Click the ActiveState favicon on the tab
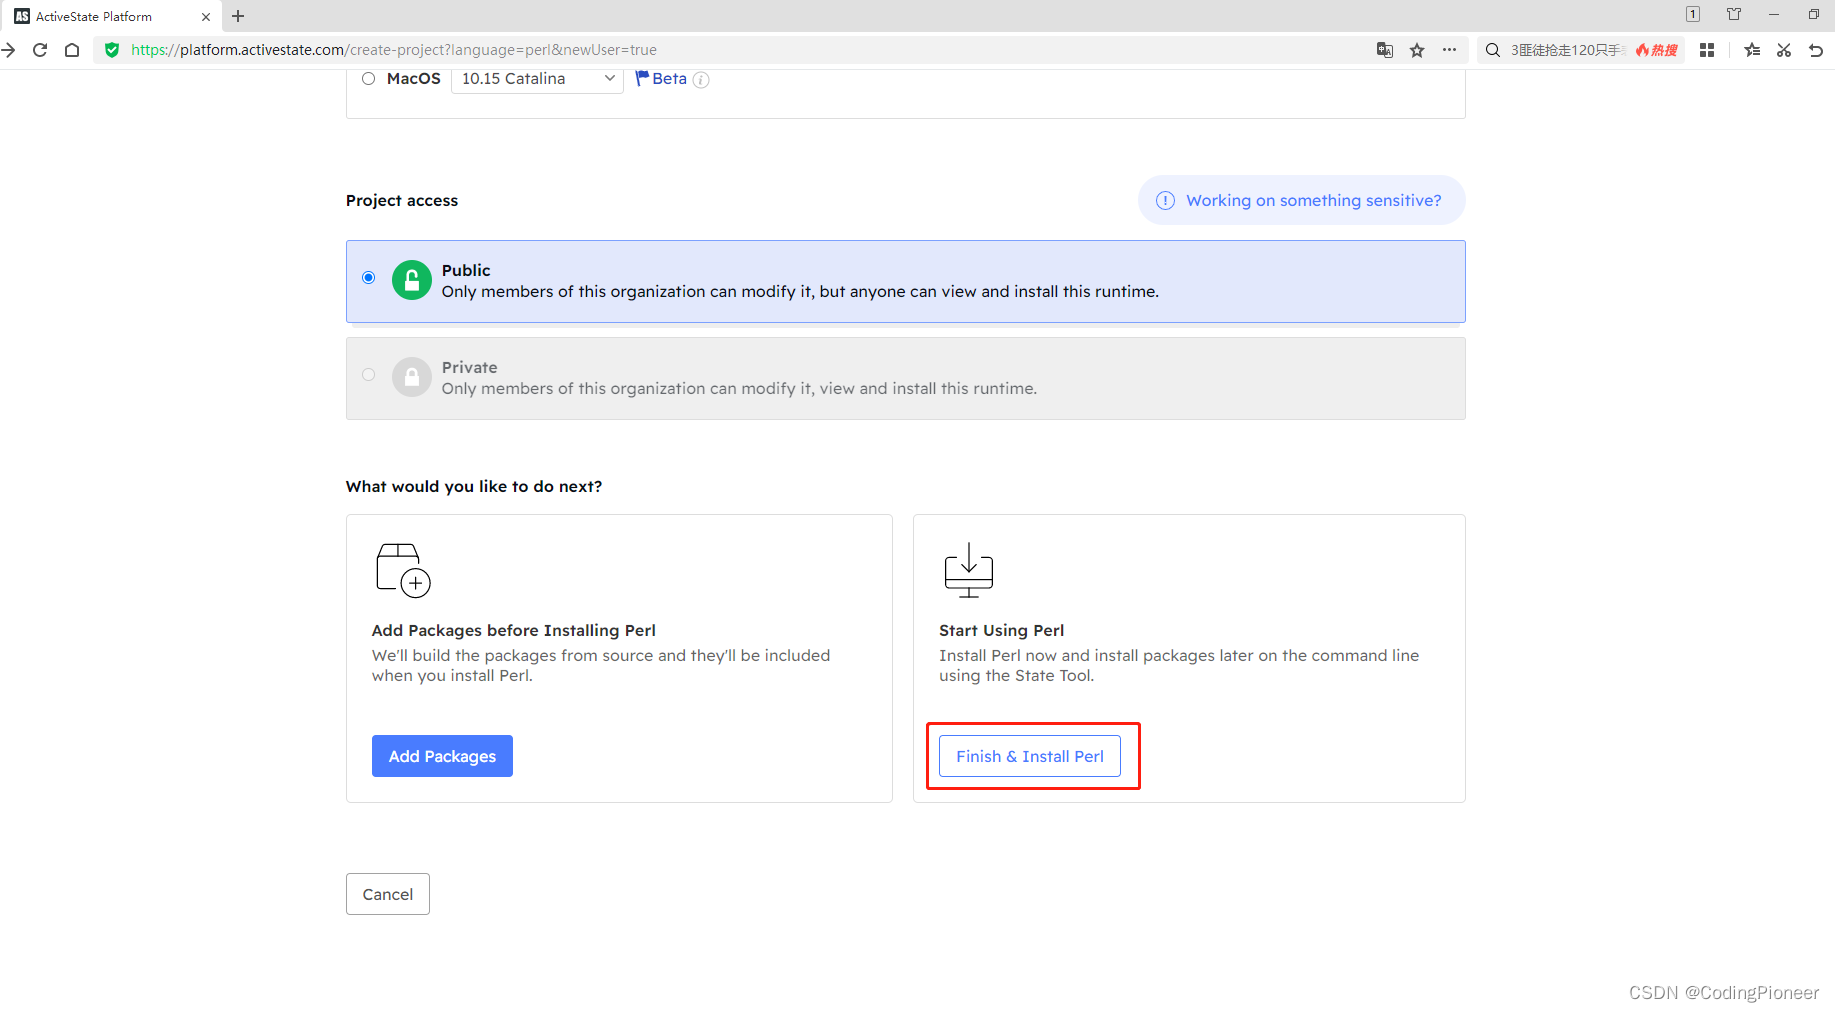 pyautogui.click(x=22, y=16)
